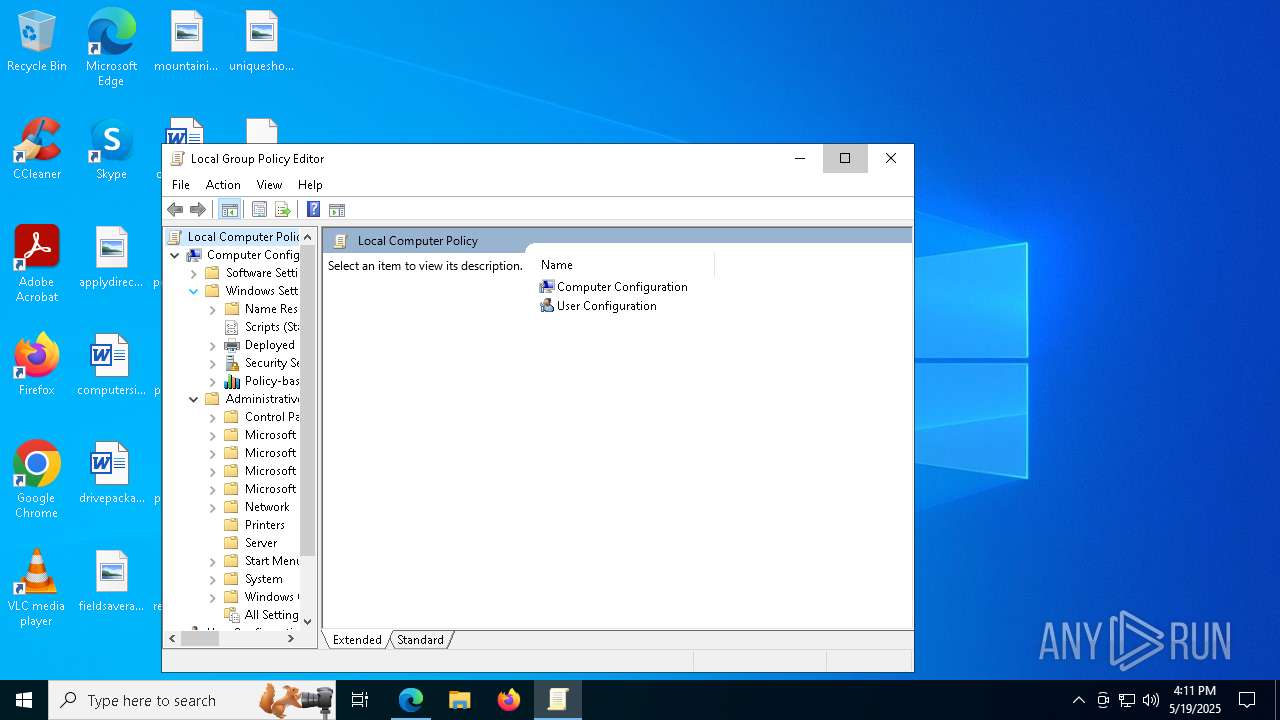Screen dimensions: 1280x720
Task: Click the tree's horizontal scroll-right arrow
Action: coord(291,639)
